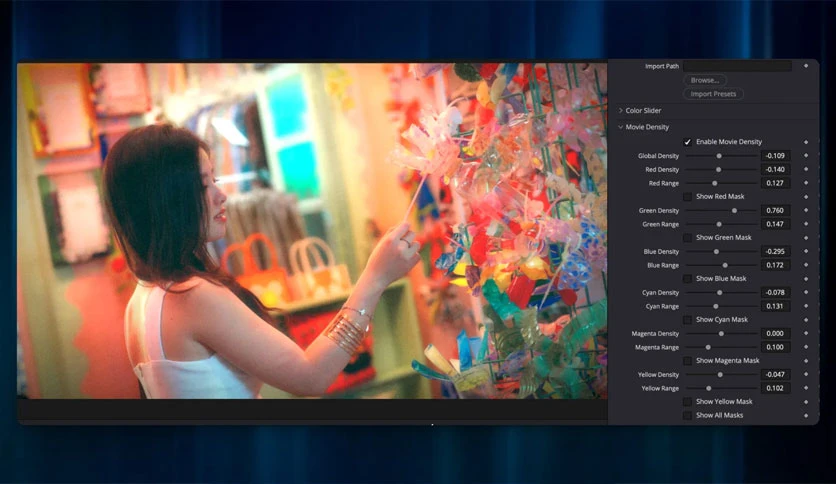This screenshot has width=836, height=484.
Task: Select Global Density value field -0.109
Action: (775, 156)
